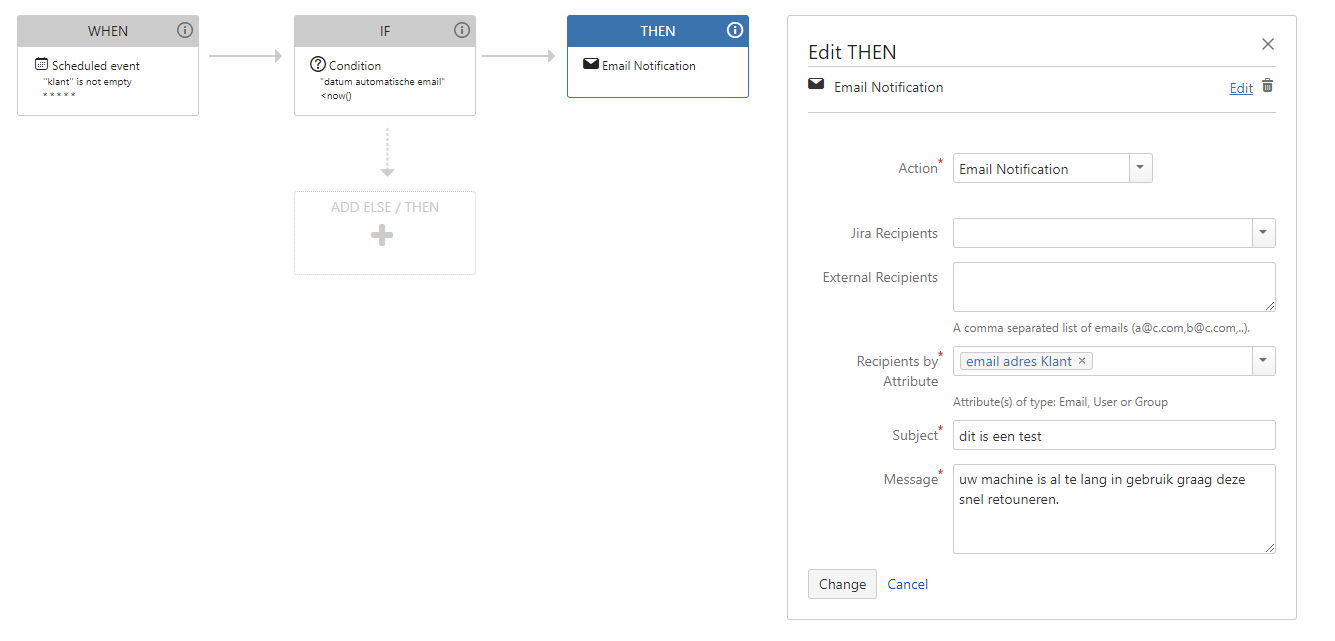Click the info icon on THEN block
This screenshot has height=641, width=1335.
(x=735, y=30)
